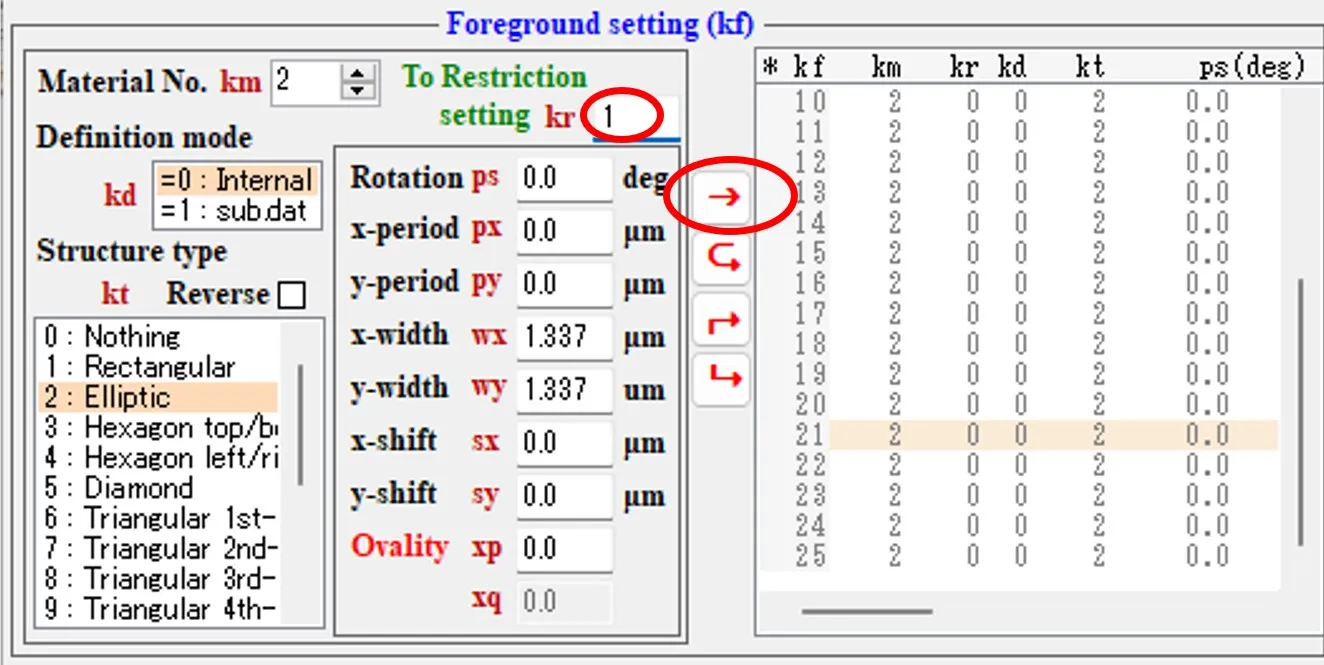1324x665 pixels.
Task: Click the up-then-right arrow button
Action: tap(721, 321)
